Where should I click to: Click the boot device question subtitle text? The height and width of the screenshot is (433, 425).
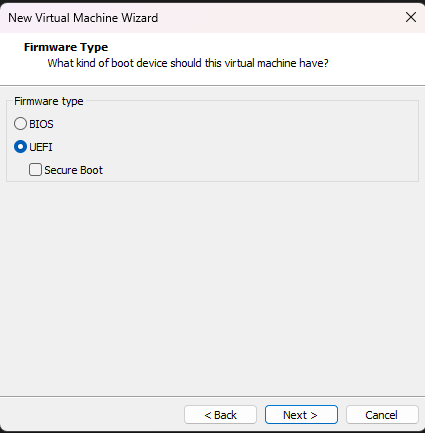point(188,63)
